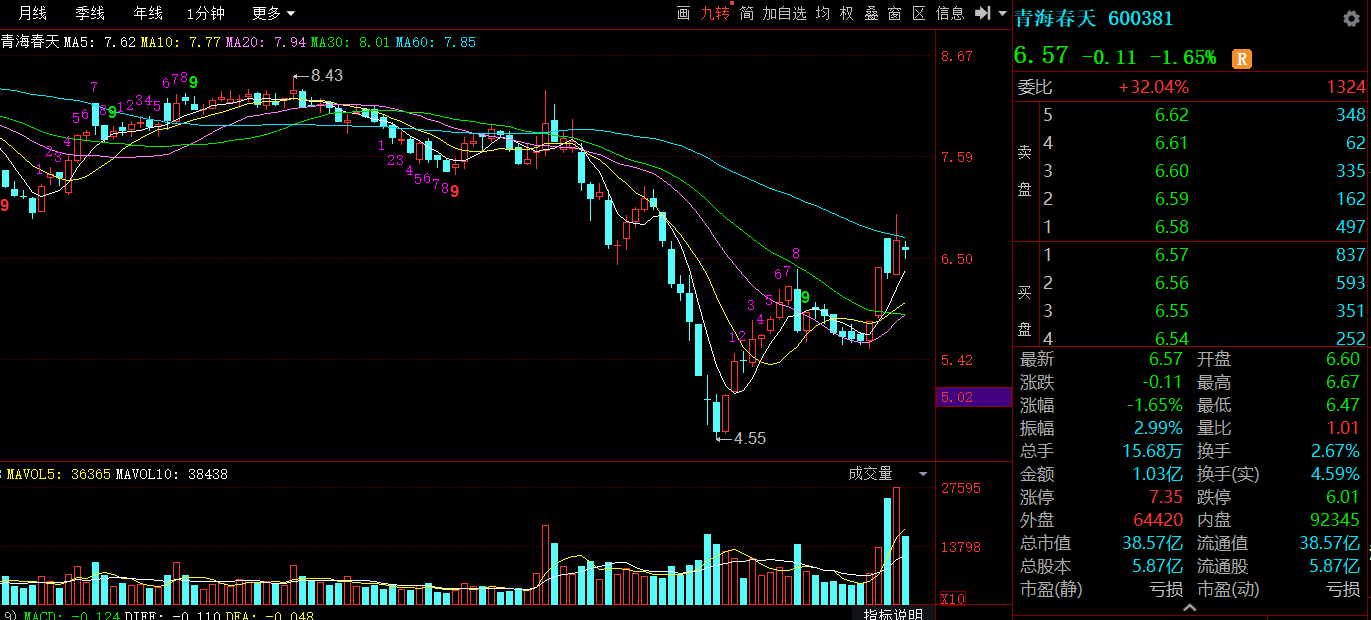Open the 画 drawing tools
Viewport: 1371px width, 620px height.
tap(684, 13)
